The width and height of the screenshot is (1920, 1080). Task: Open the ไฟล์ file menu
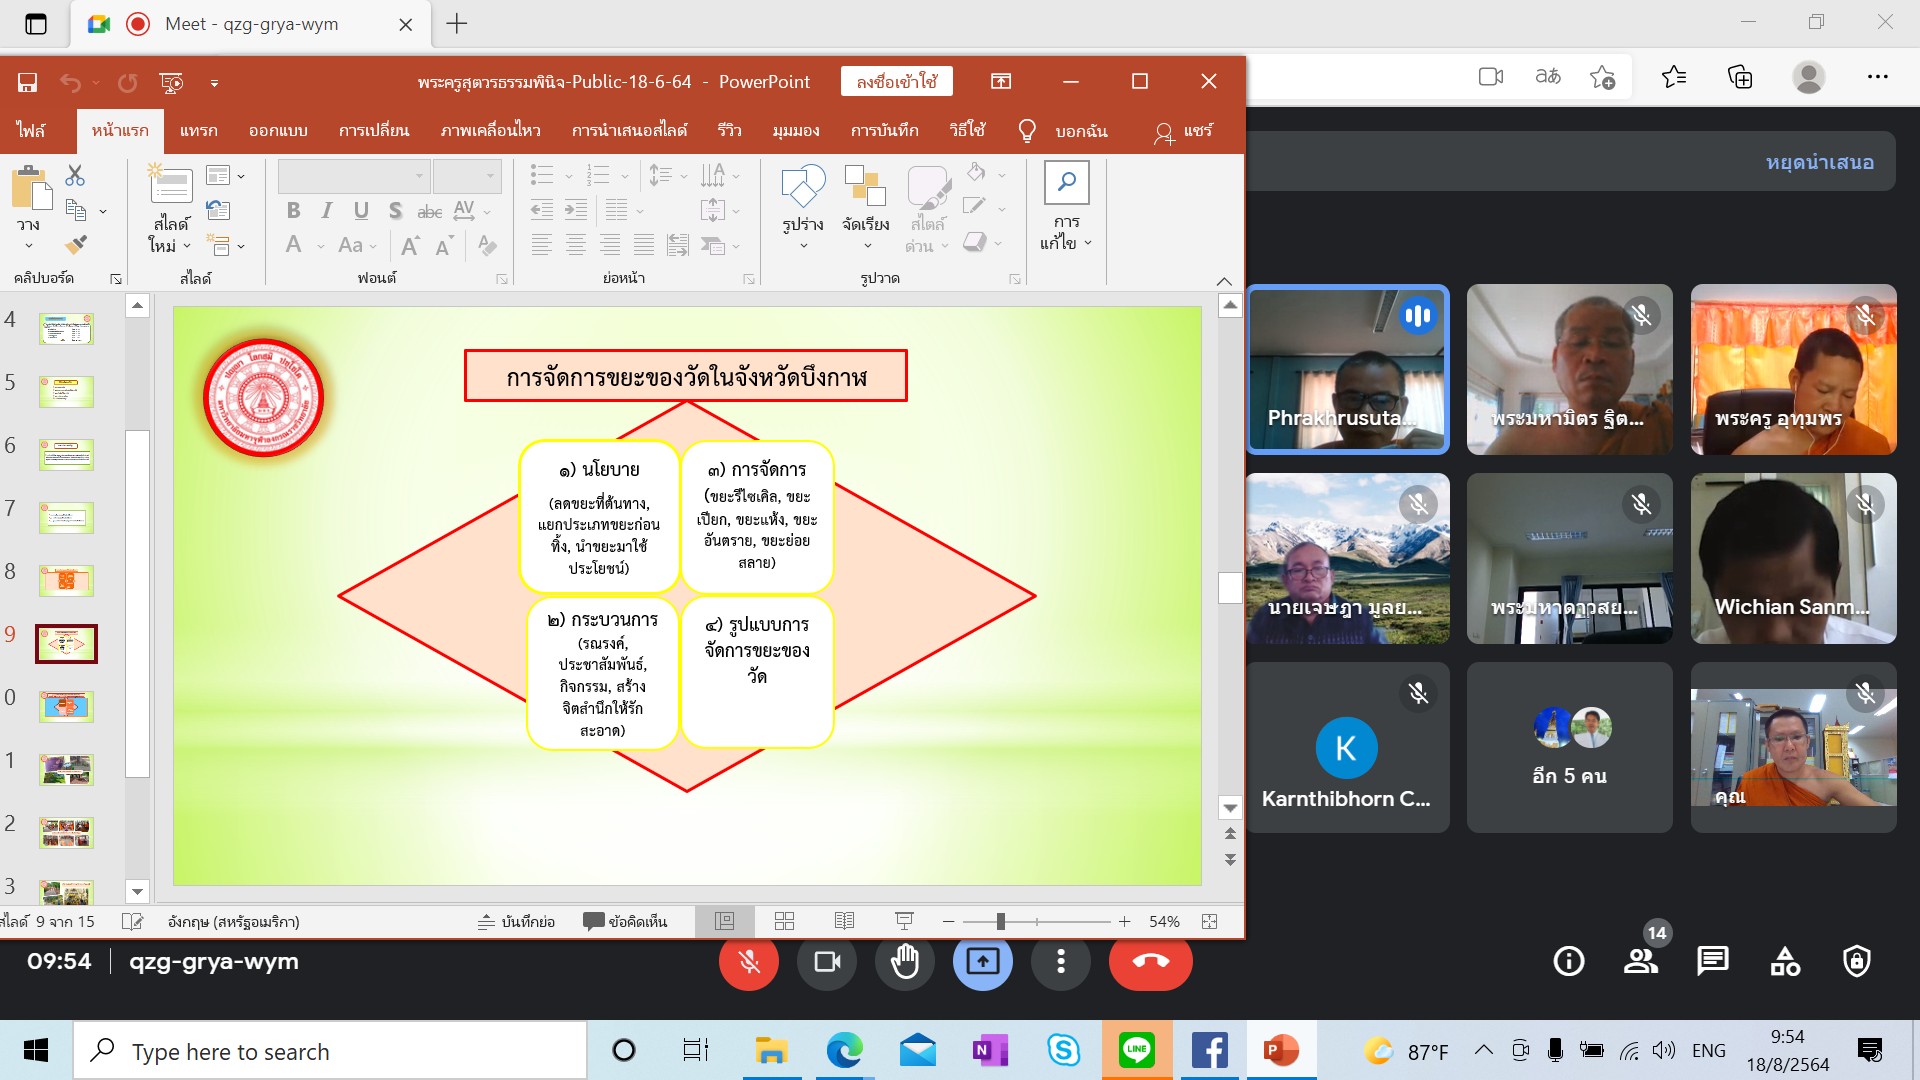pos(31,130)
